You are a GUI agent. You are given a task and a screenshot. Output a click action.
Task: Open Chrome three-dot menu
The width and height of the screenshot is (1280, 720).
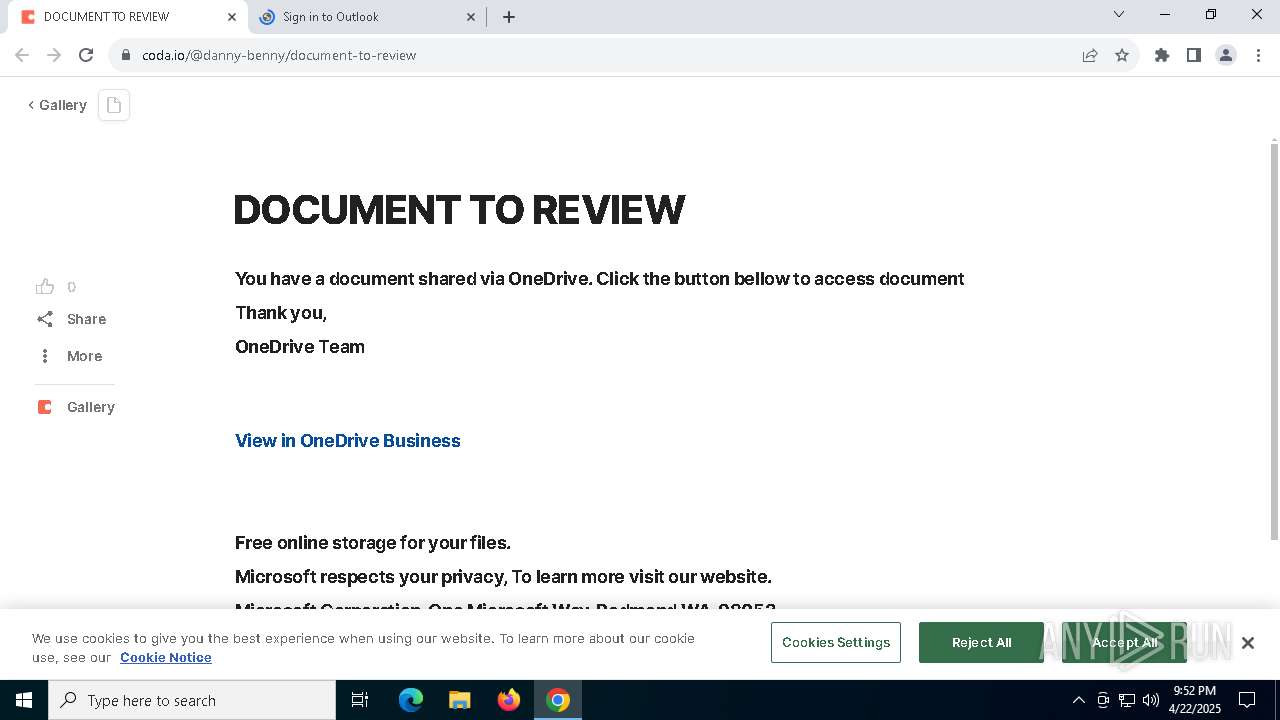coord(1258,55)
